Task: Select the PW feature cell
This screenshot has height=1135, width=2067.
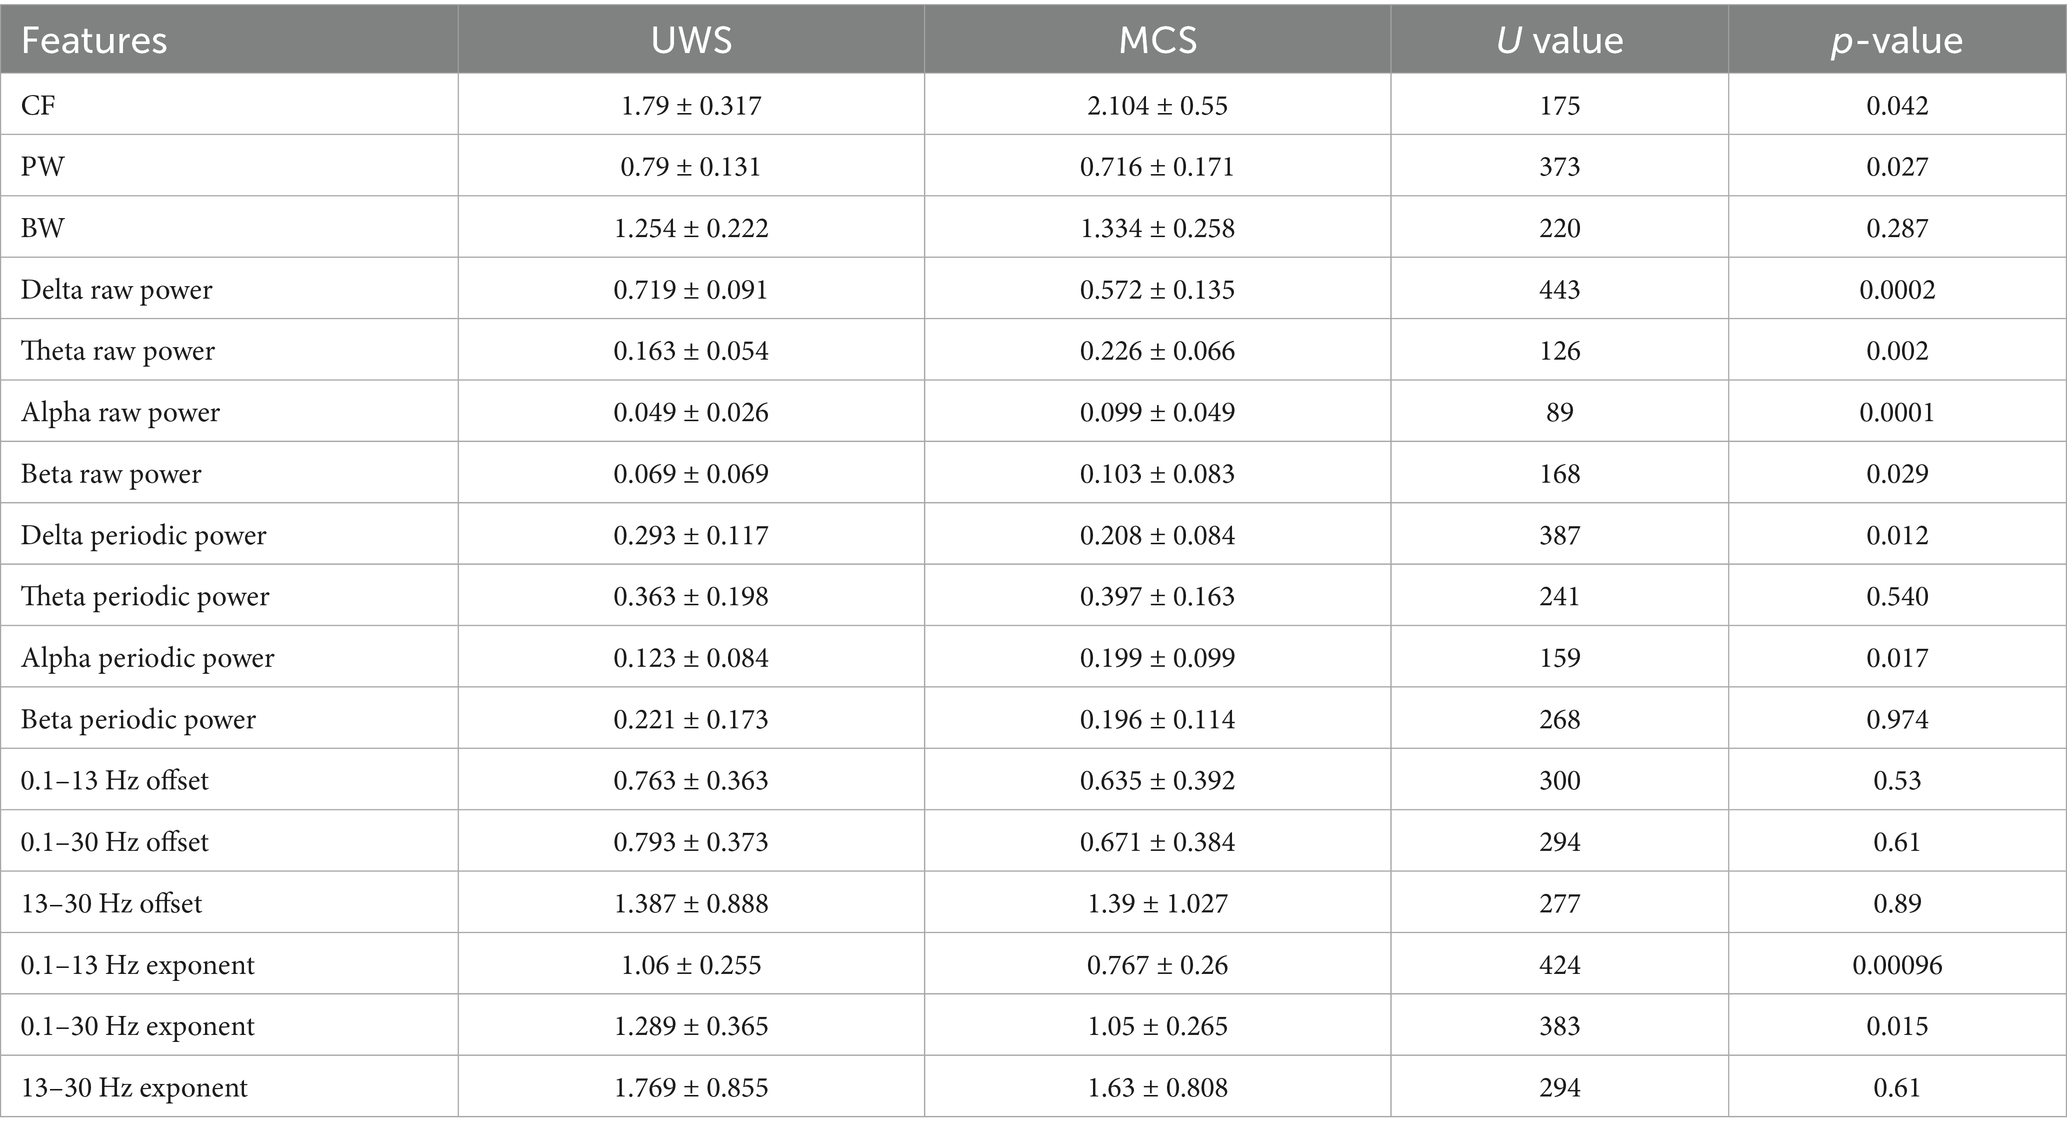Action: point(43,166)
